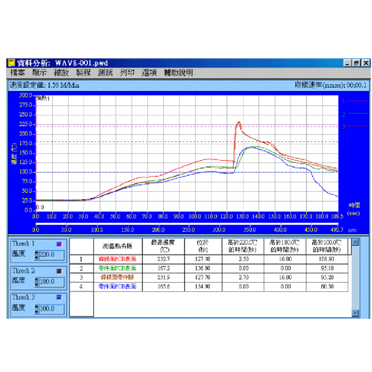
Task: Click the speed setting text 1.55 M/Min
Action: (44, 85)
